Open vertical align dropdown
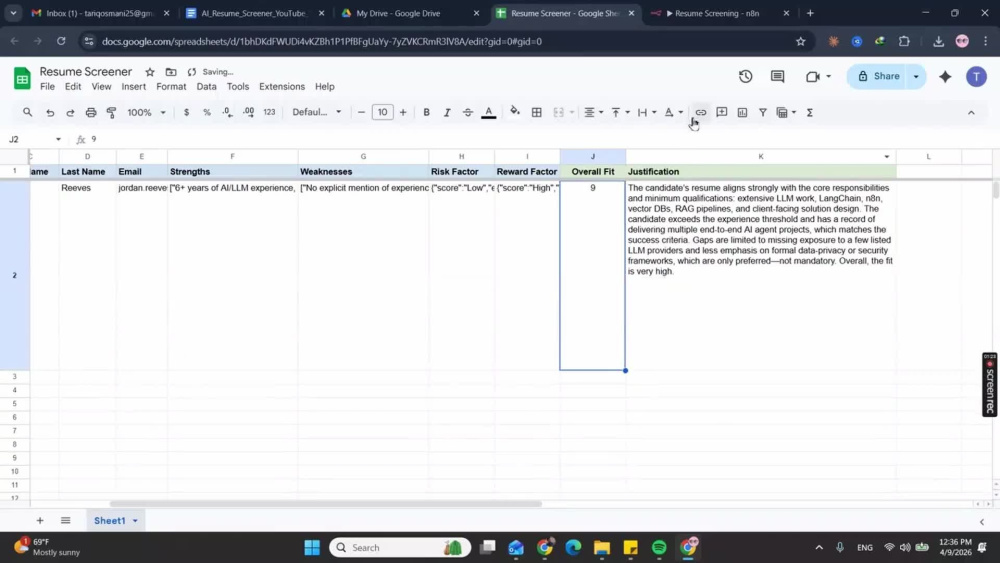Screen dimensions: 1000x563 pyautogui.click(x=620, y=112)
